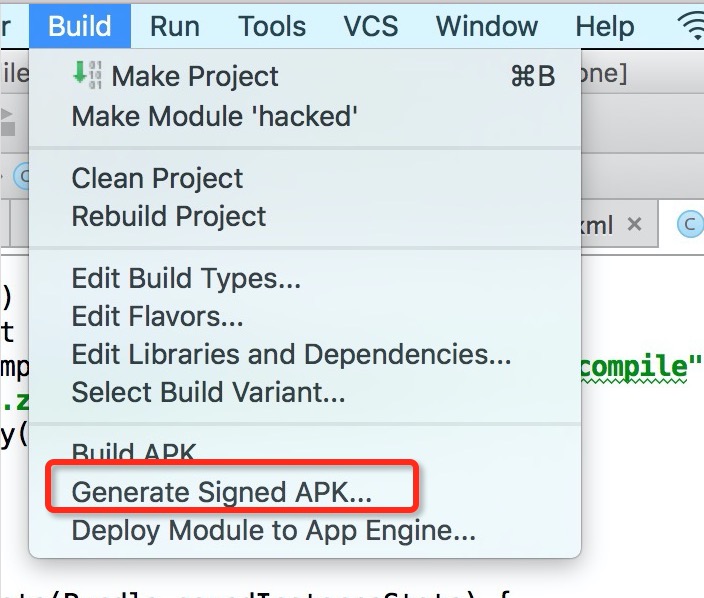
Task: Select Clean Project
Action: (157, 178)
